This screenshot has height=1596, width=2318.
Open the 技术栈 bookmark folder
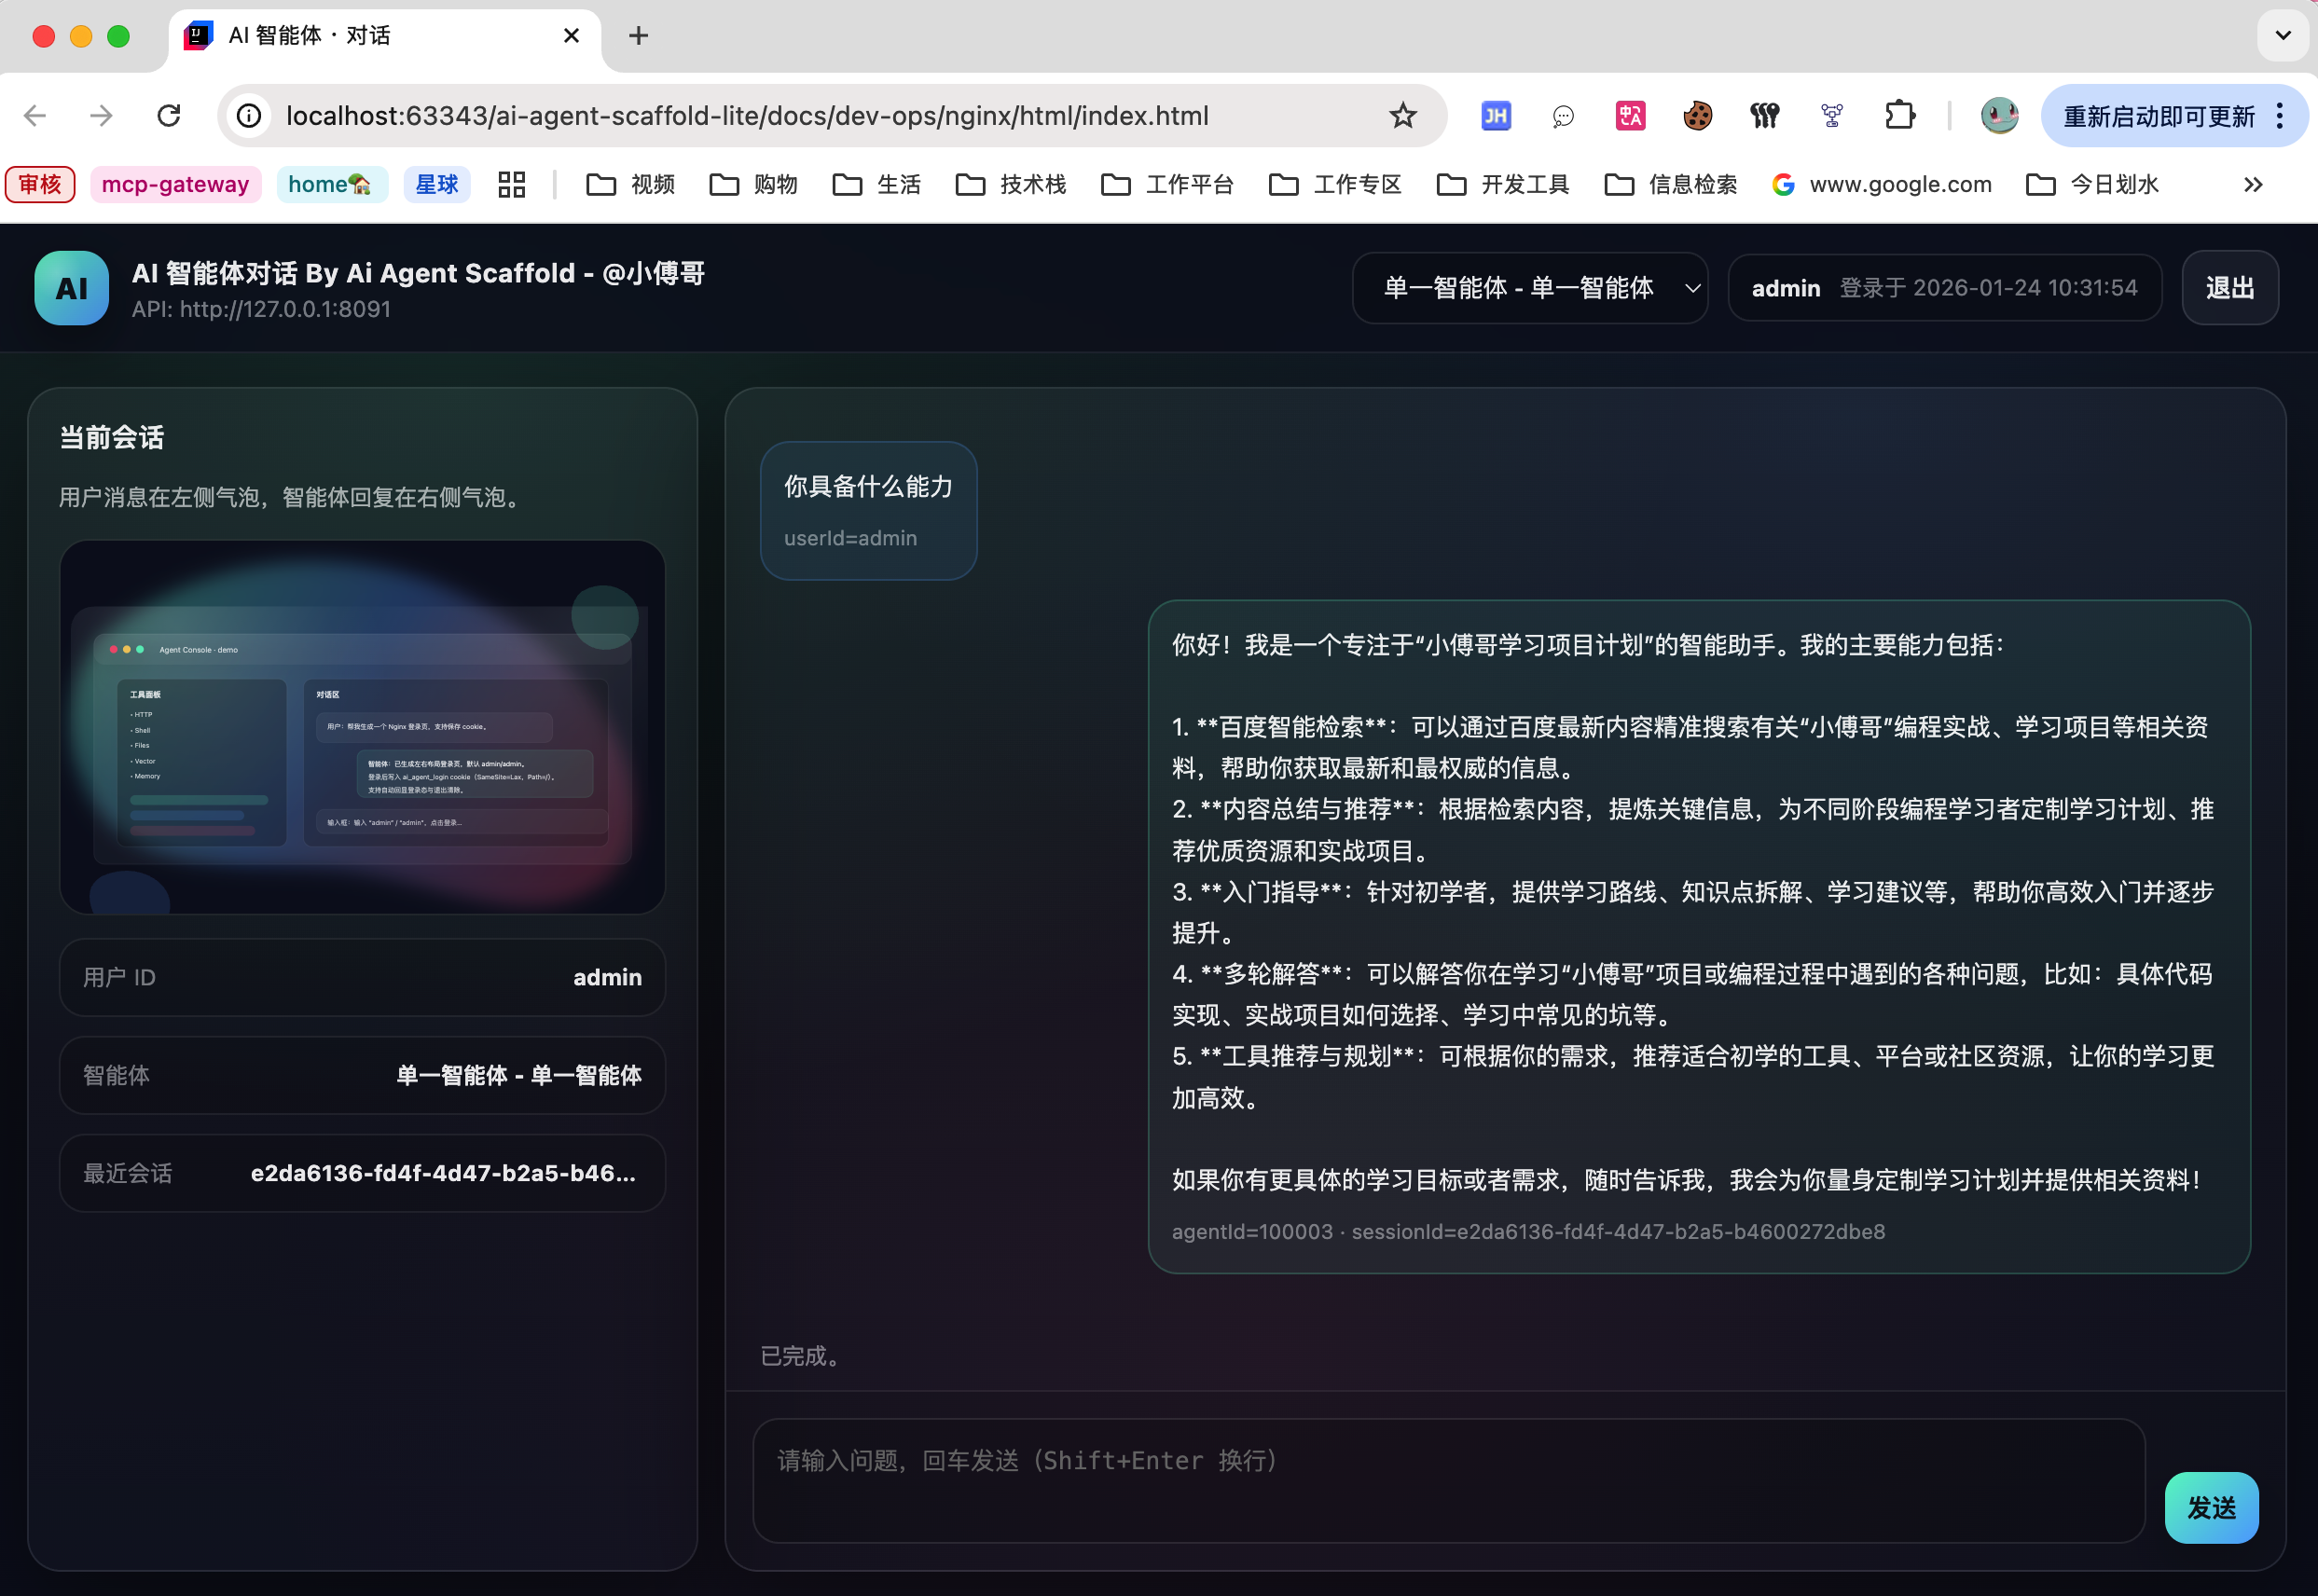(1011, 184)
